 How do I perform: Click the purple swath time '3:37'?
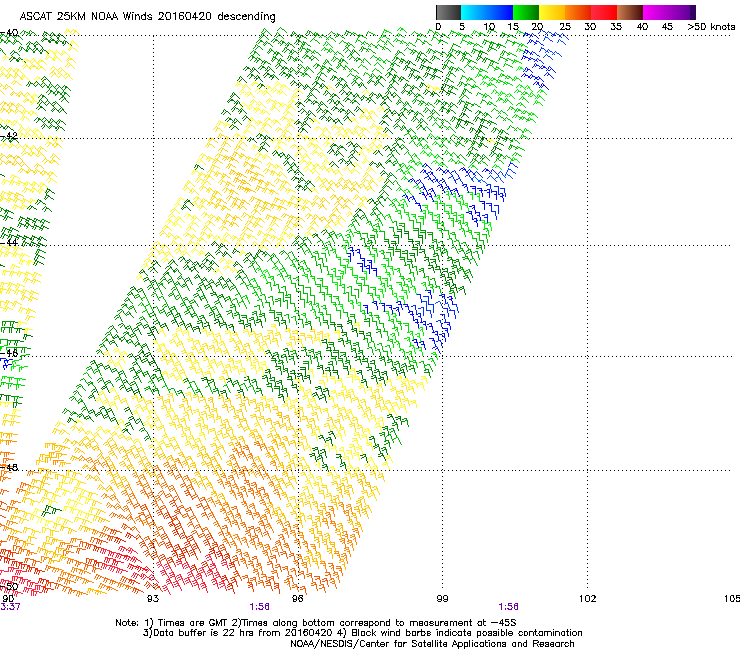coord(10,607)
